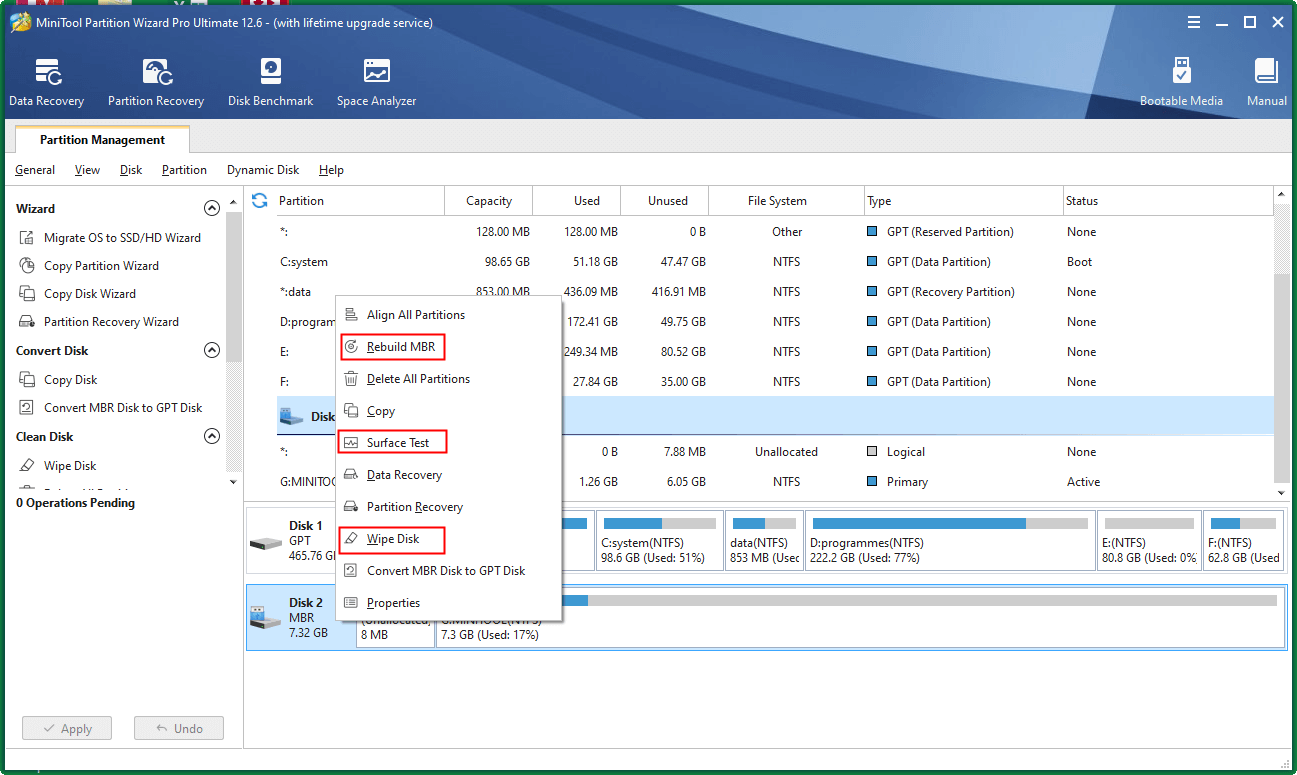Image resolution: width=1297 pixels, height=775 pixels.
Task: Click the Wipe Disk eraser icon in the sidebar
Action: point(27,466)
